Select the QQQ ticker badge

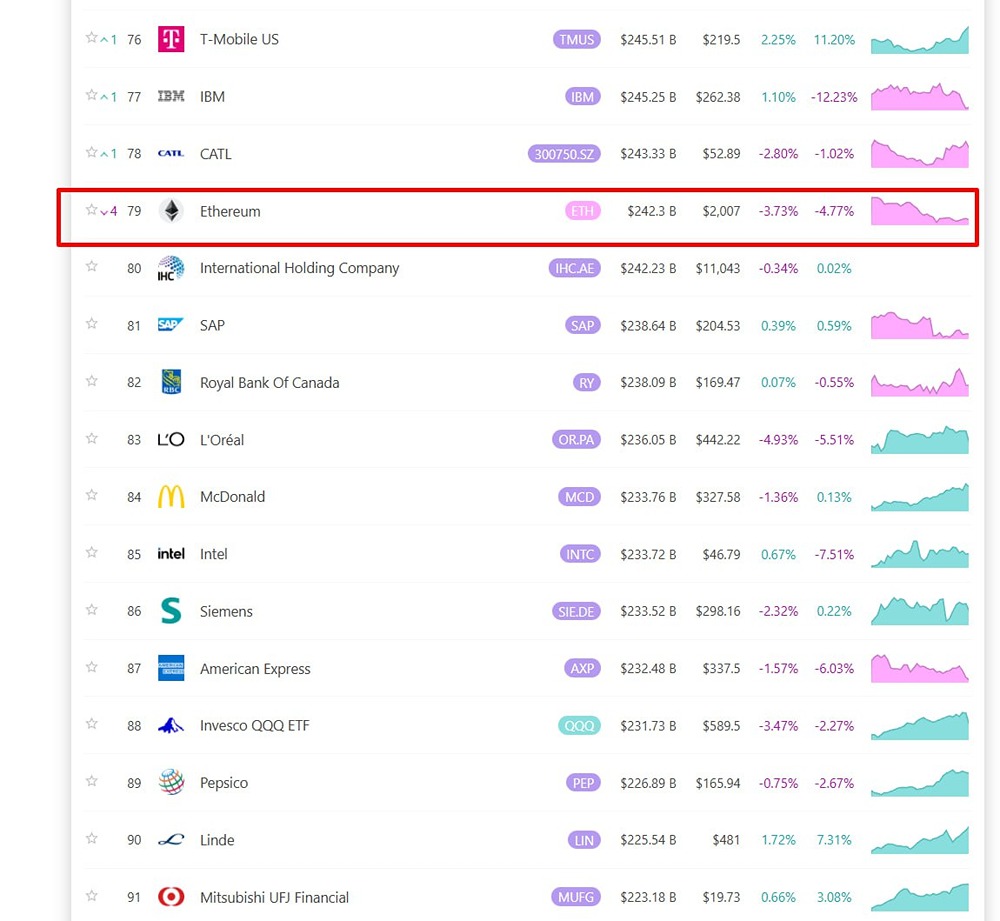[x=579, y=726]
